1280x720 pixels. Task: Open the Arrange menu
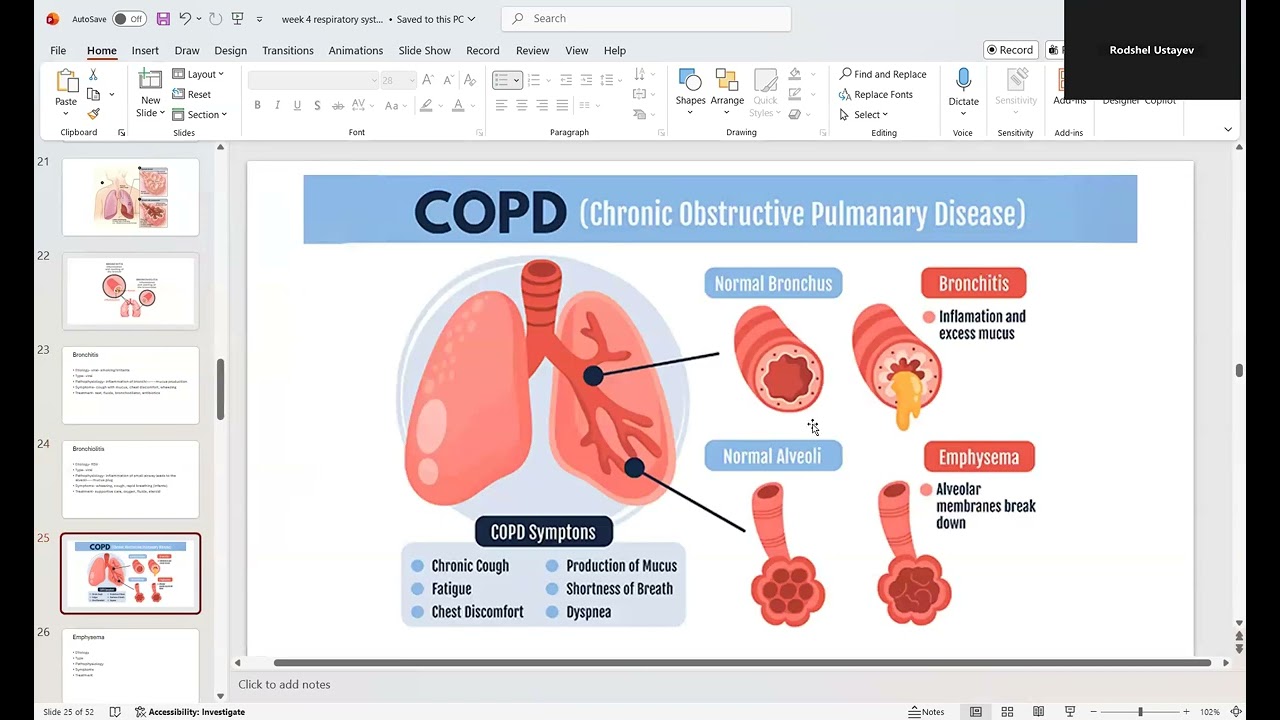(x=727, y=92)
